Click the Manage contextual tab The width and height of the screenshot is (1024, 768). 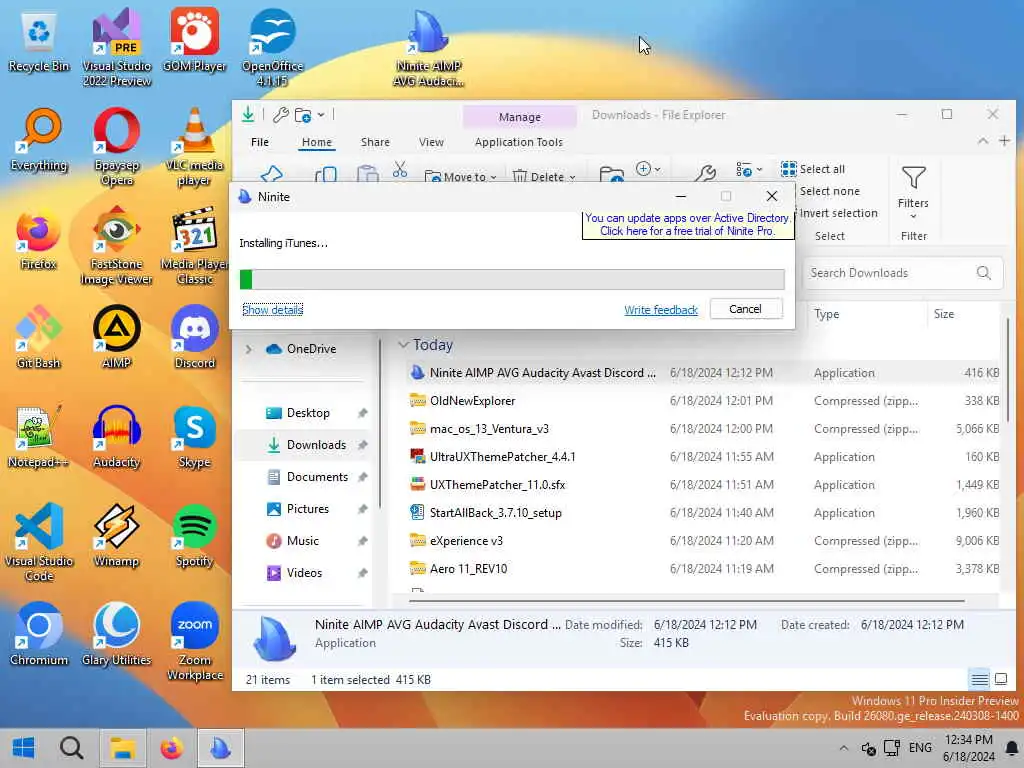click(520, 117)
